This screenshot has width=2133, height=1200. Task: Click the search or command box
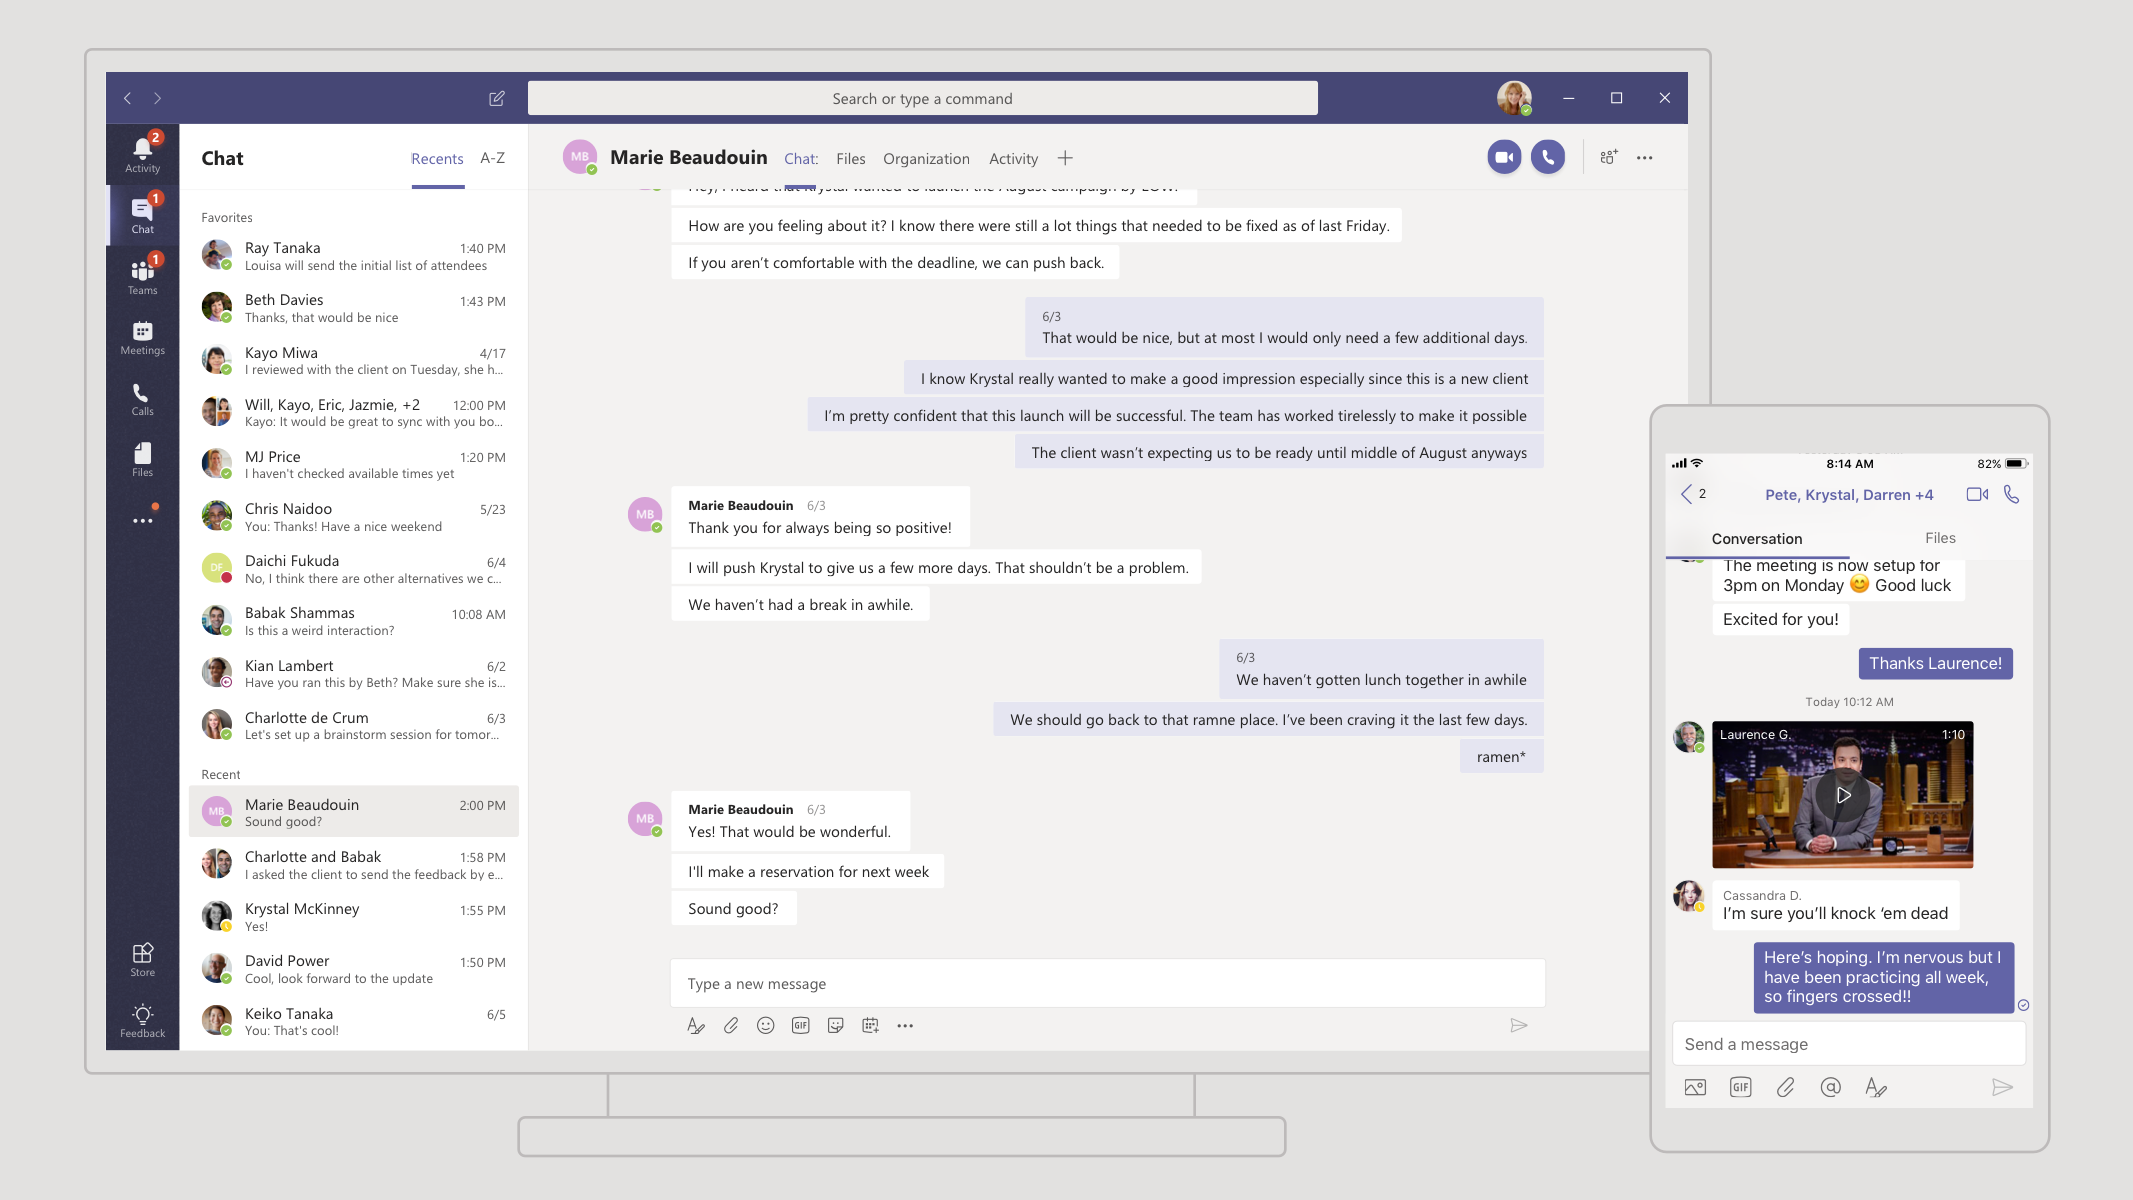coord(922,98)
